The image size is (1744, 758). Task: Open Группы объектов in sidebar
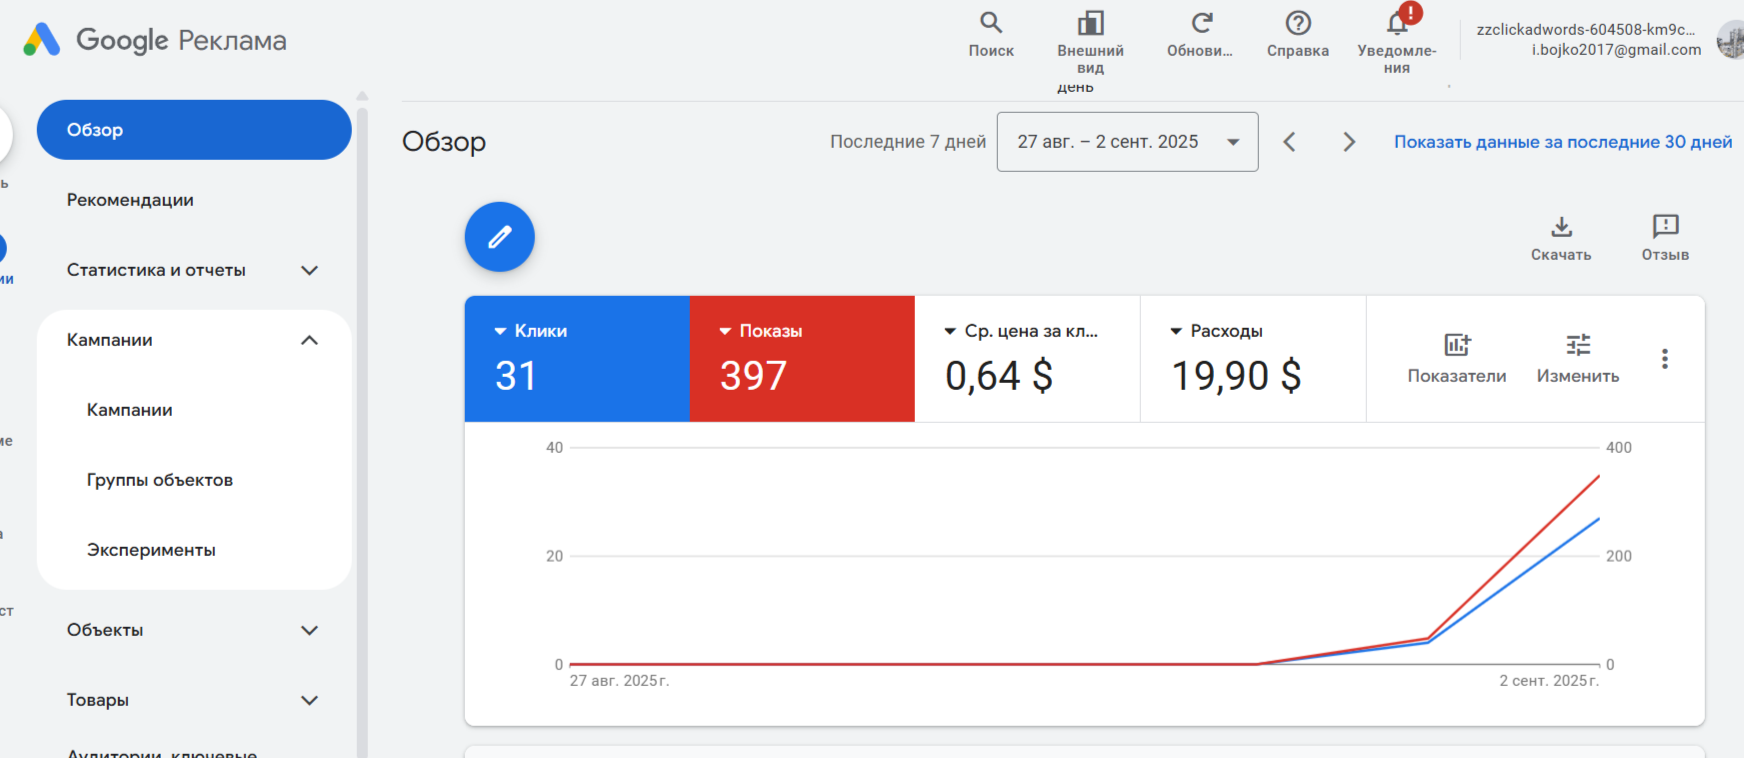[160, 480]
